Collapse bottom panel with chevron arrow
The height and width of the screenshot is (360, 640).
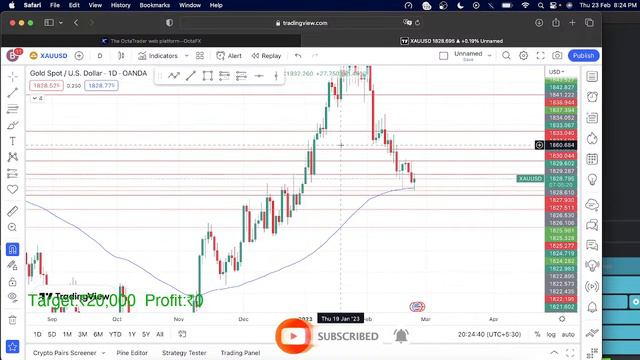(554, 353)
